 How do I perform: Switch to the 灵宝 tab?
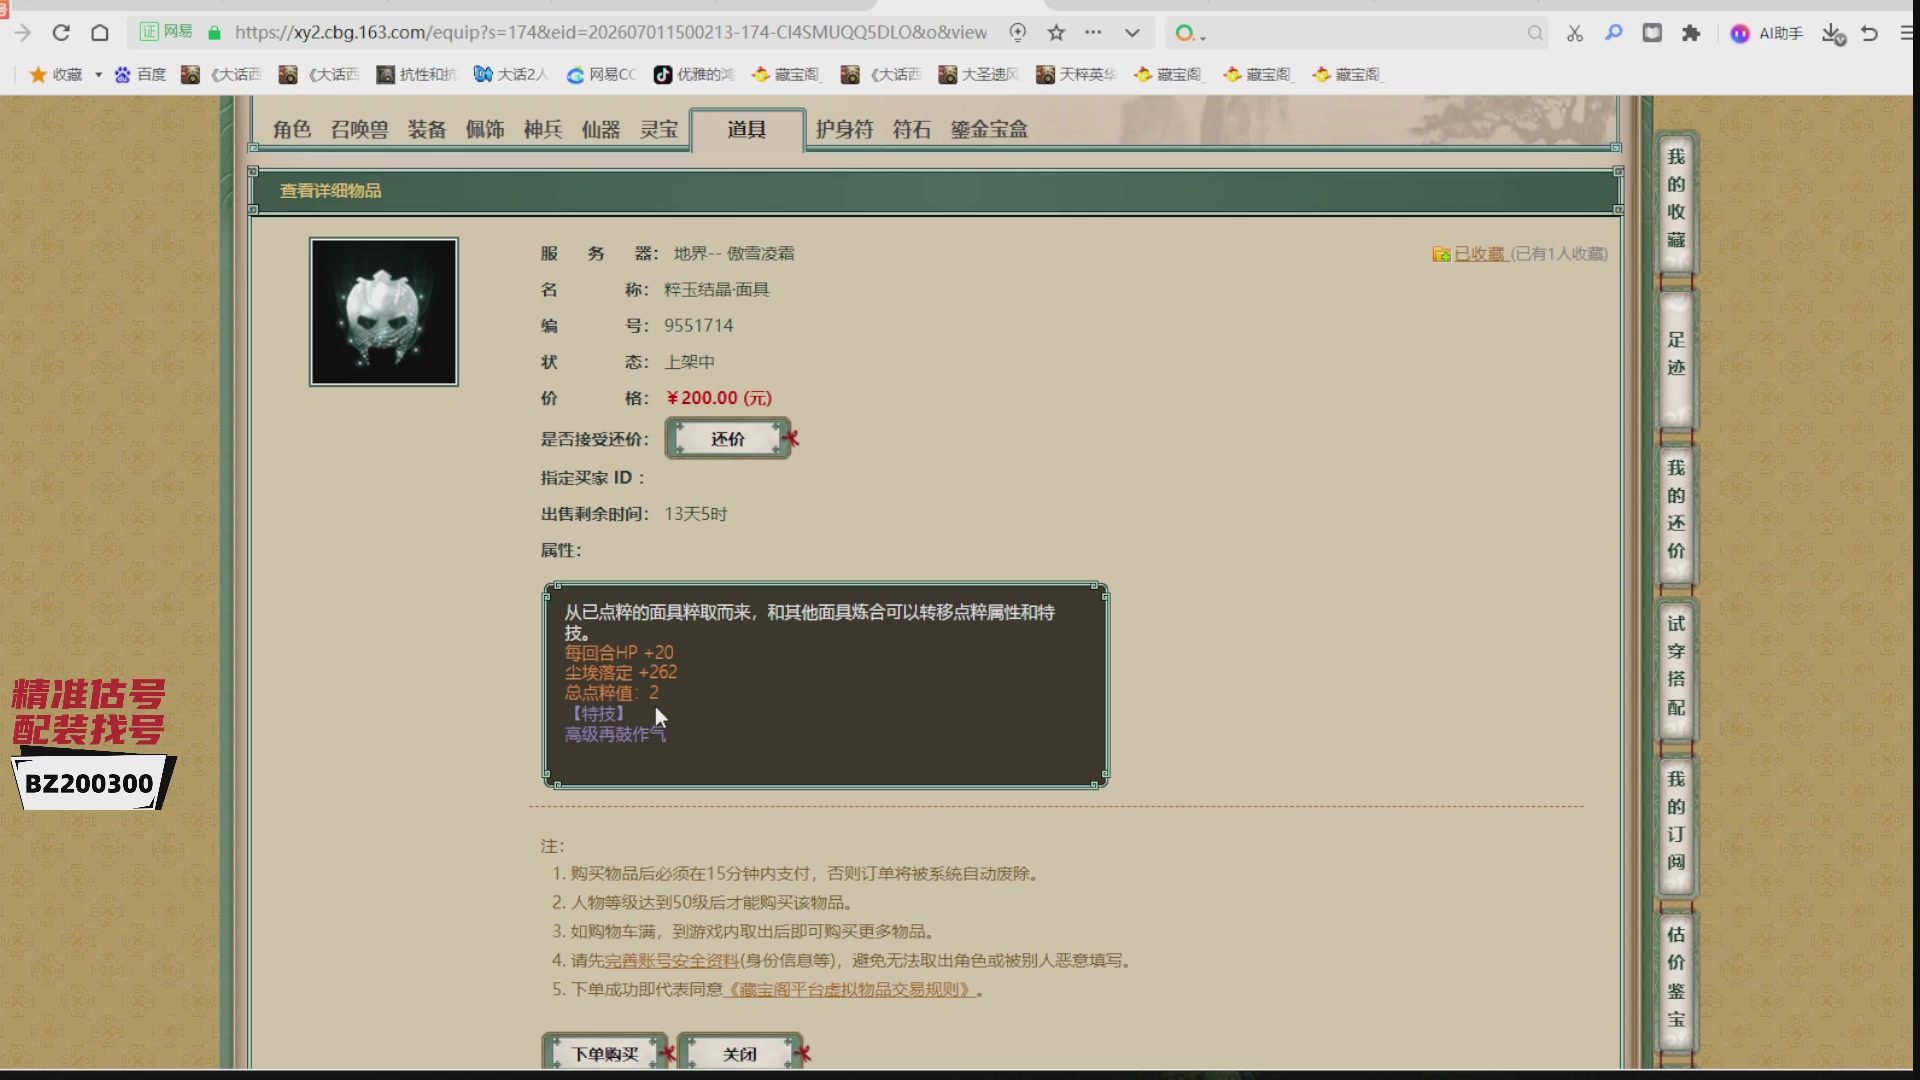point(659,129)
